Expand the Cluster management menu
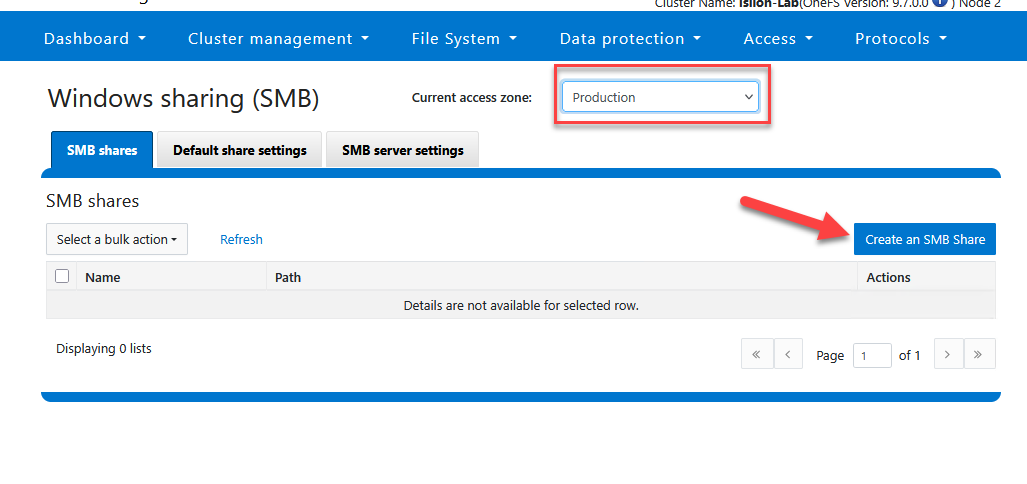This screenshot has width=1027, height=484. (278, 39)
